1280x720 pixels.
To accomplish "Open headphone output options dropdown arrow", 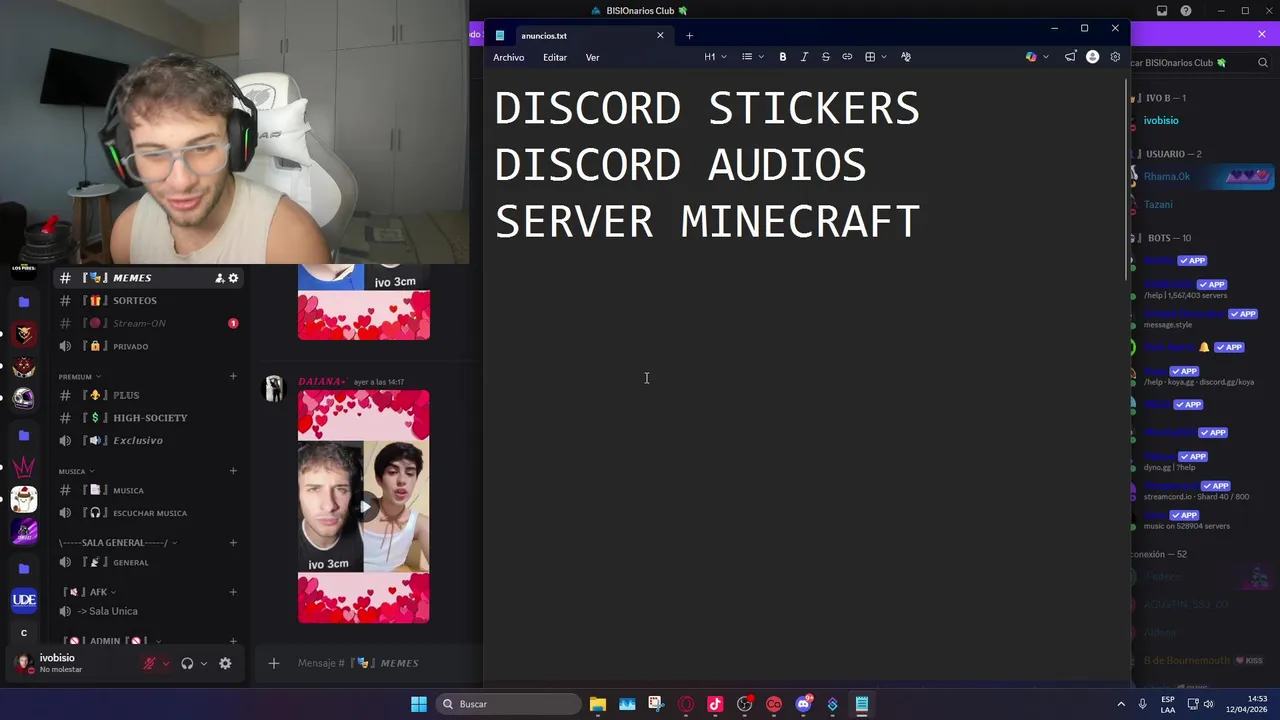I will tap(203, 663).
